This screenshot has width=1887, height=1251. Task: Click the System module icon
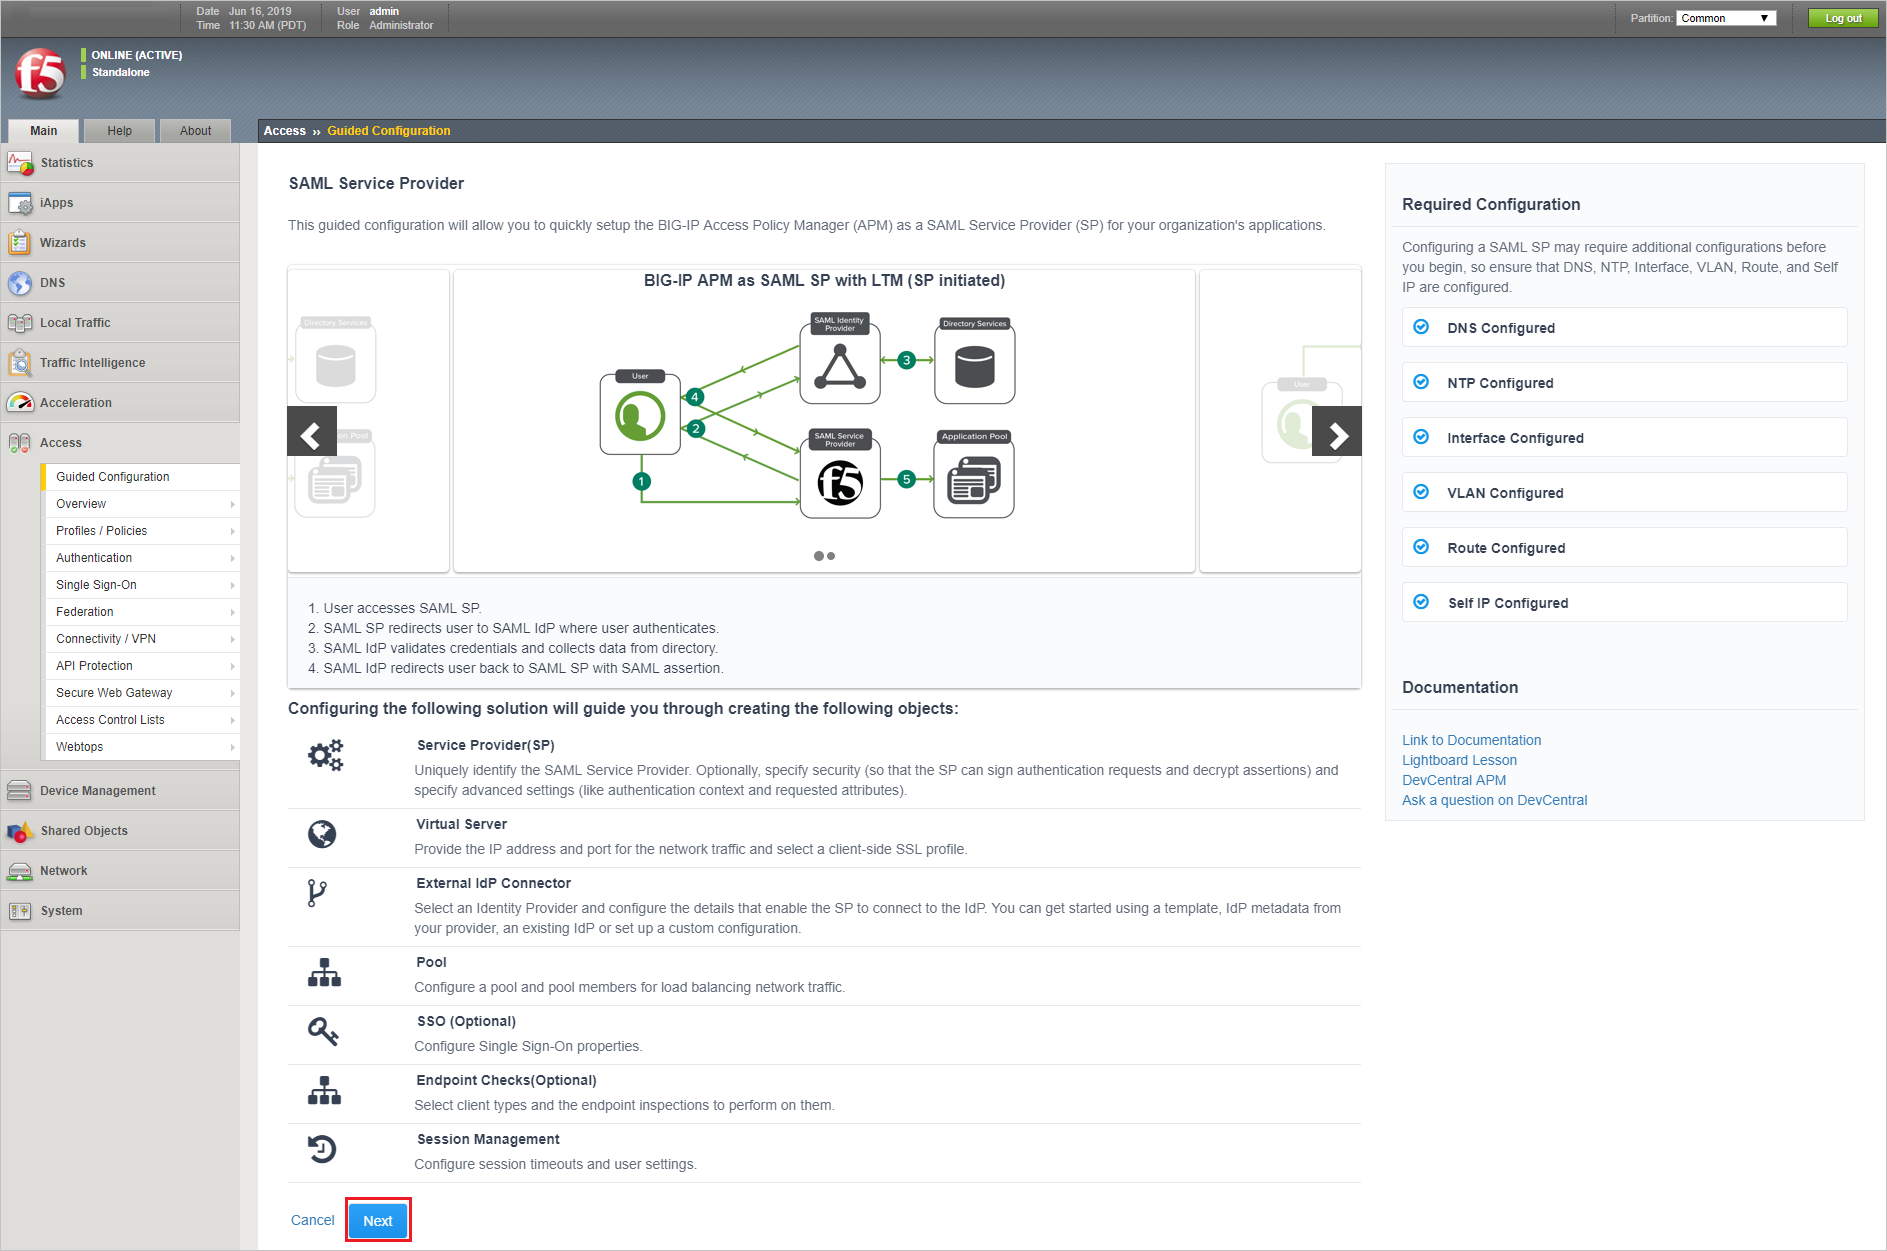click(20, 911)
